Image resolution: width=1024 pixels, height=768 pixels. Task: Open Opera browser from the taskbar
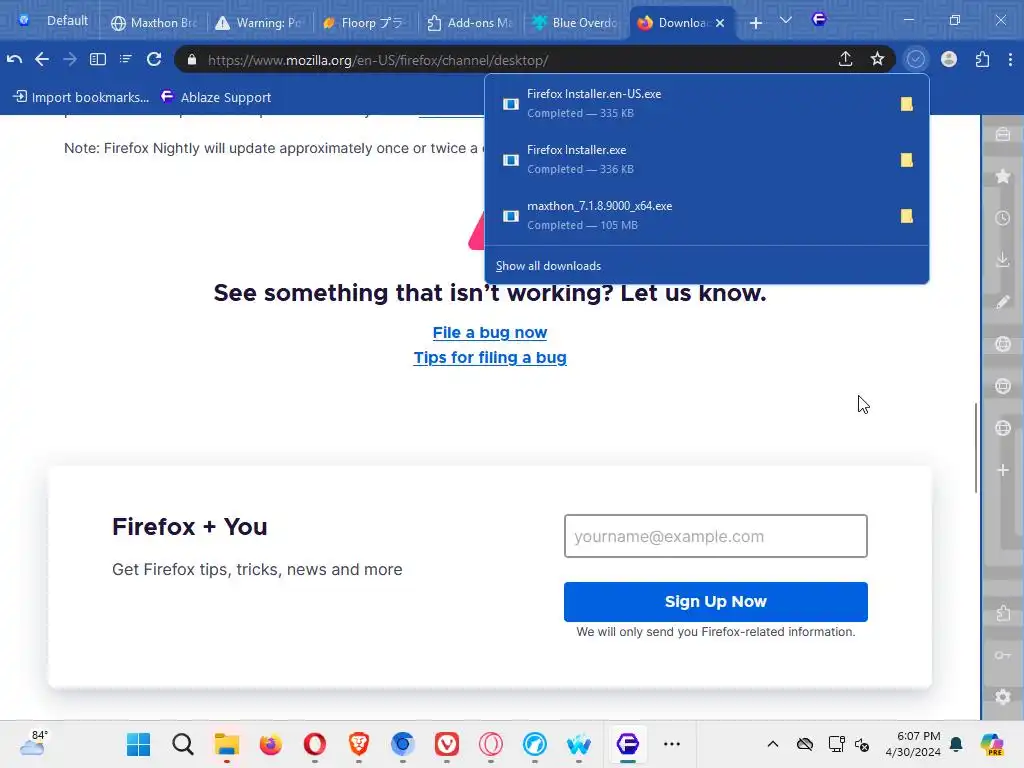click(315, 744)
